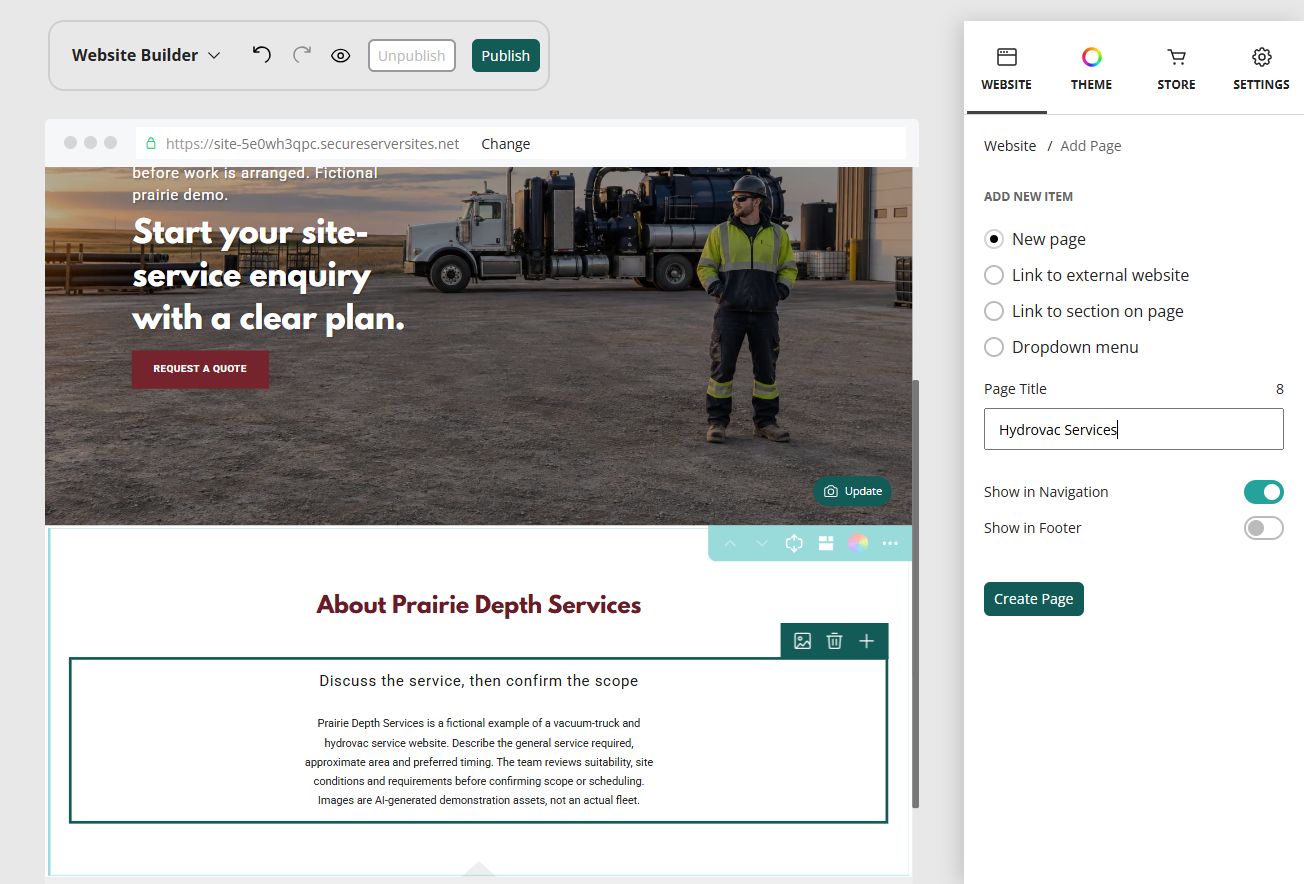
Task: Click Discuss the service subheading
Action: (x=478, y=681)
